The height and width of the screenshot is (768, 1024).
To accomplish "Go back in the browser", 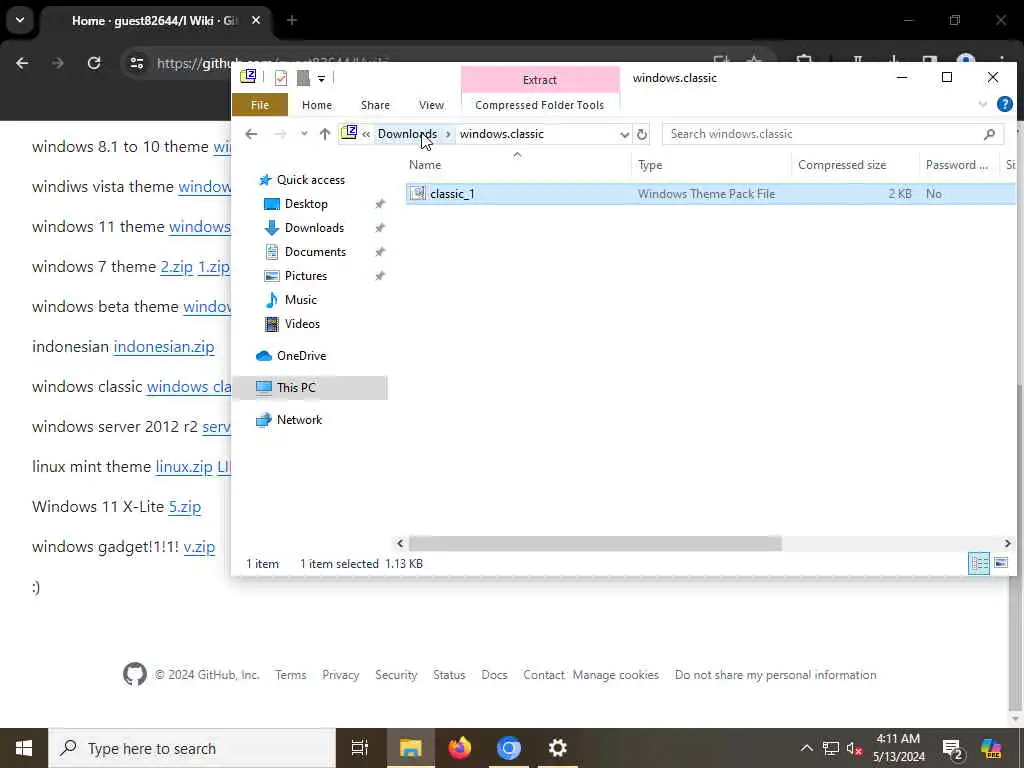I will pos(22,63).
